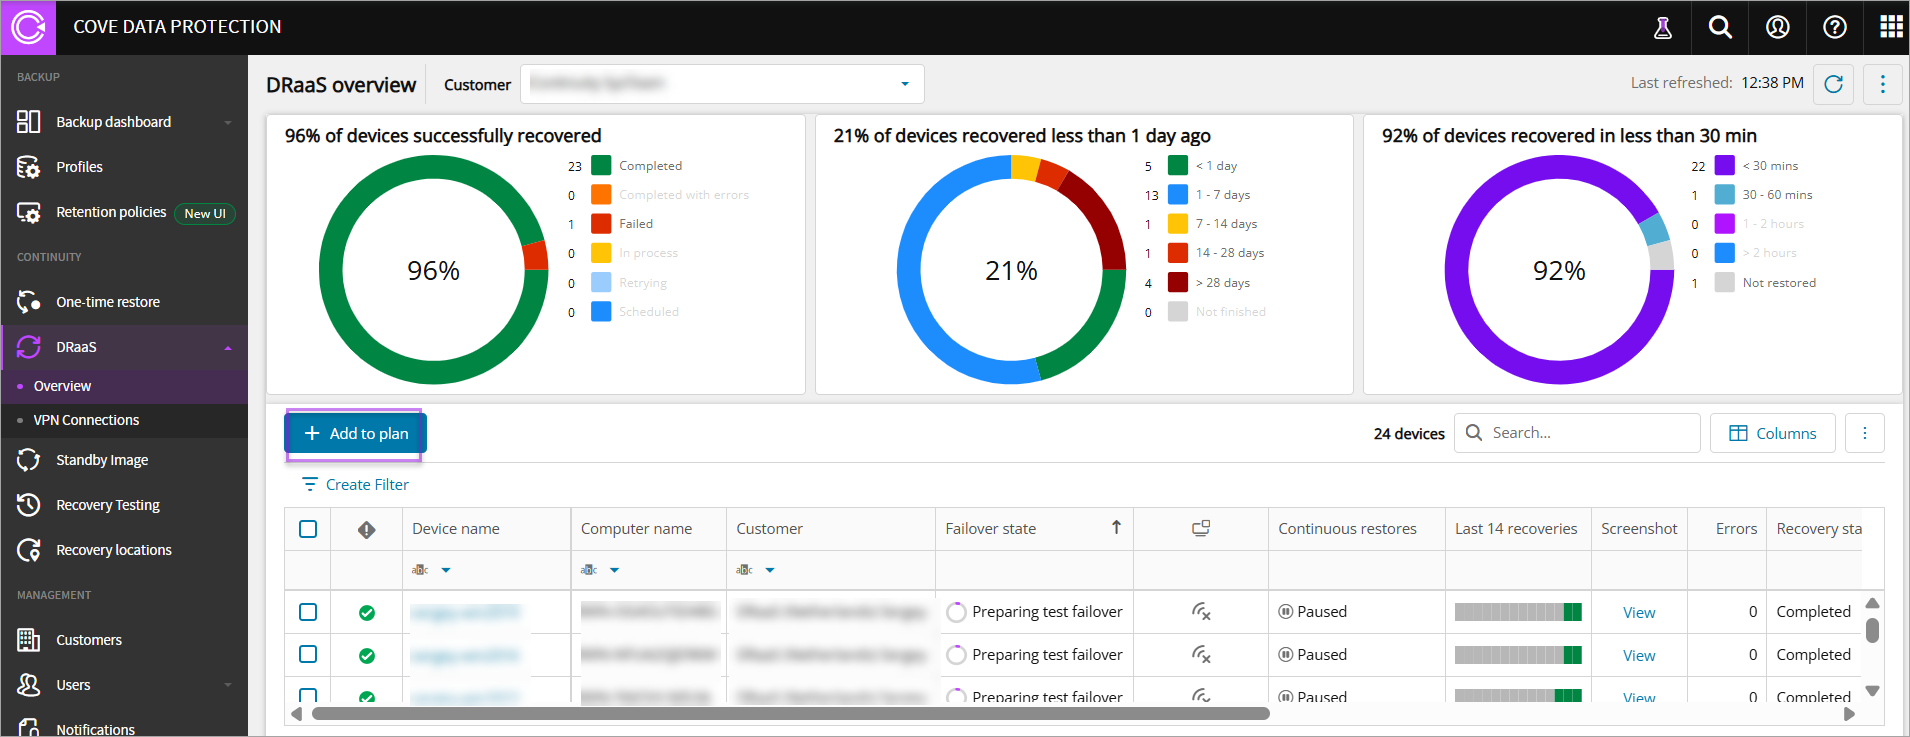Expand the Backup dashboard submenu arrow
This screenshot has height=737, width=1910.
click(228, 123)
